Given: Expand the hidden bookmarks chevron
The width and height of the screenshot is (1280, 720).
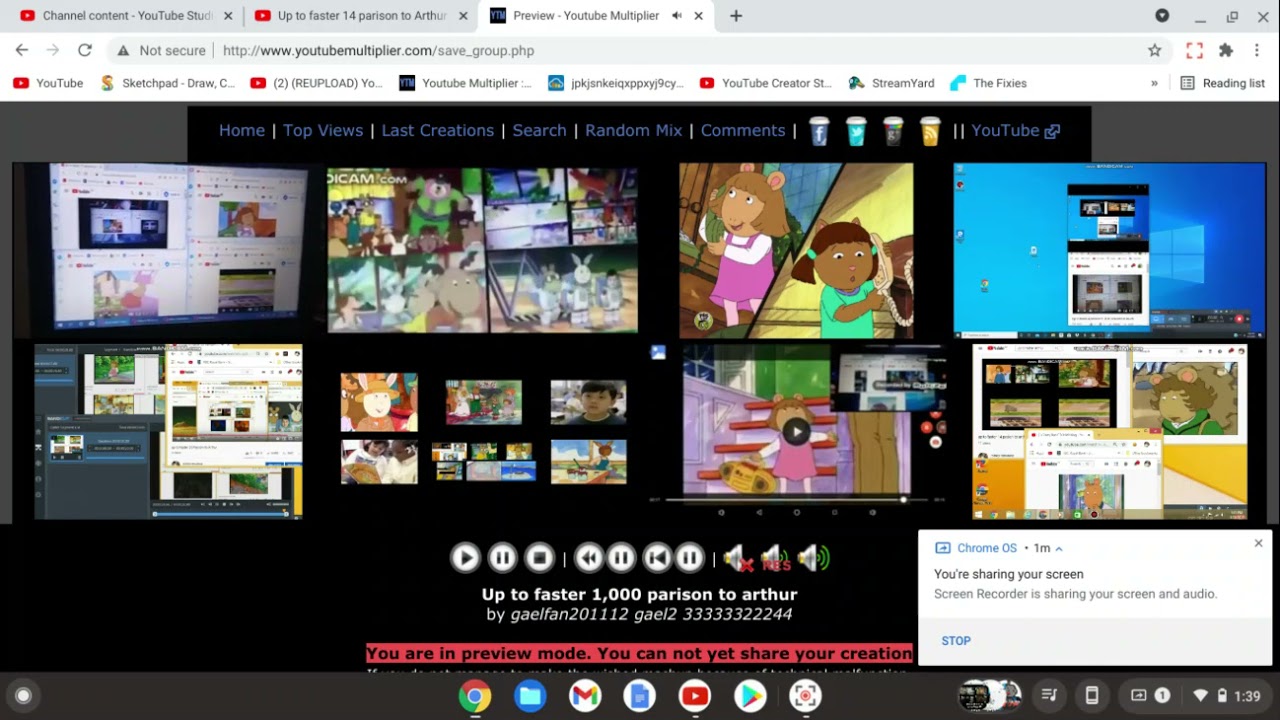Looking at the screenshot, I should [1154, 83].
